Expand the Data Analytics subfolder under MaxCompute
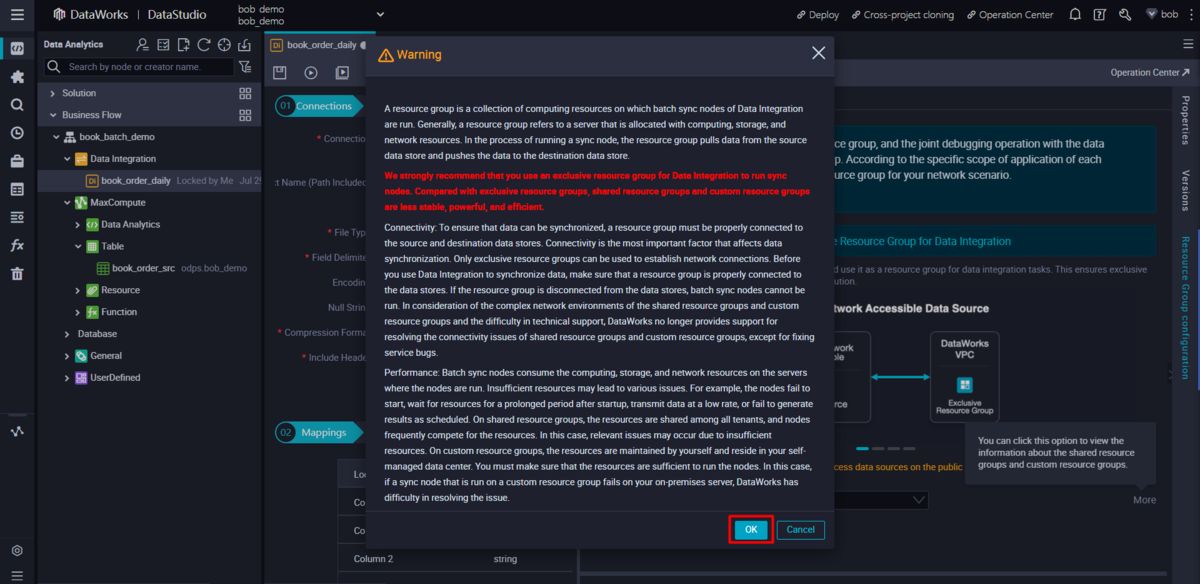Viewport: 1200px width, 584px height. pyautogui.click(x=78, y=225)
